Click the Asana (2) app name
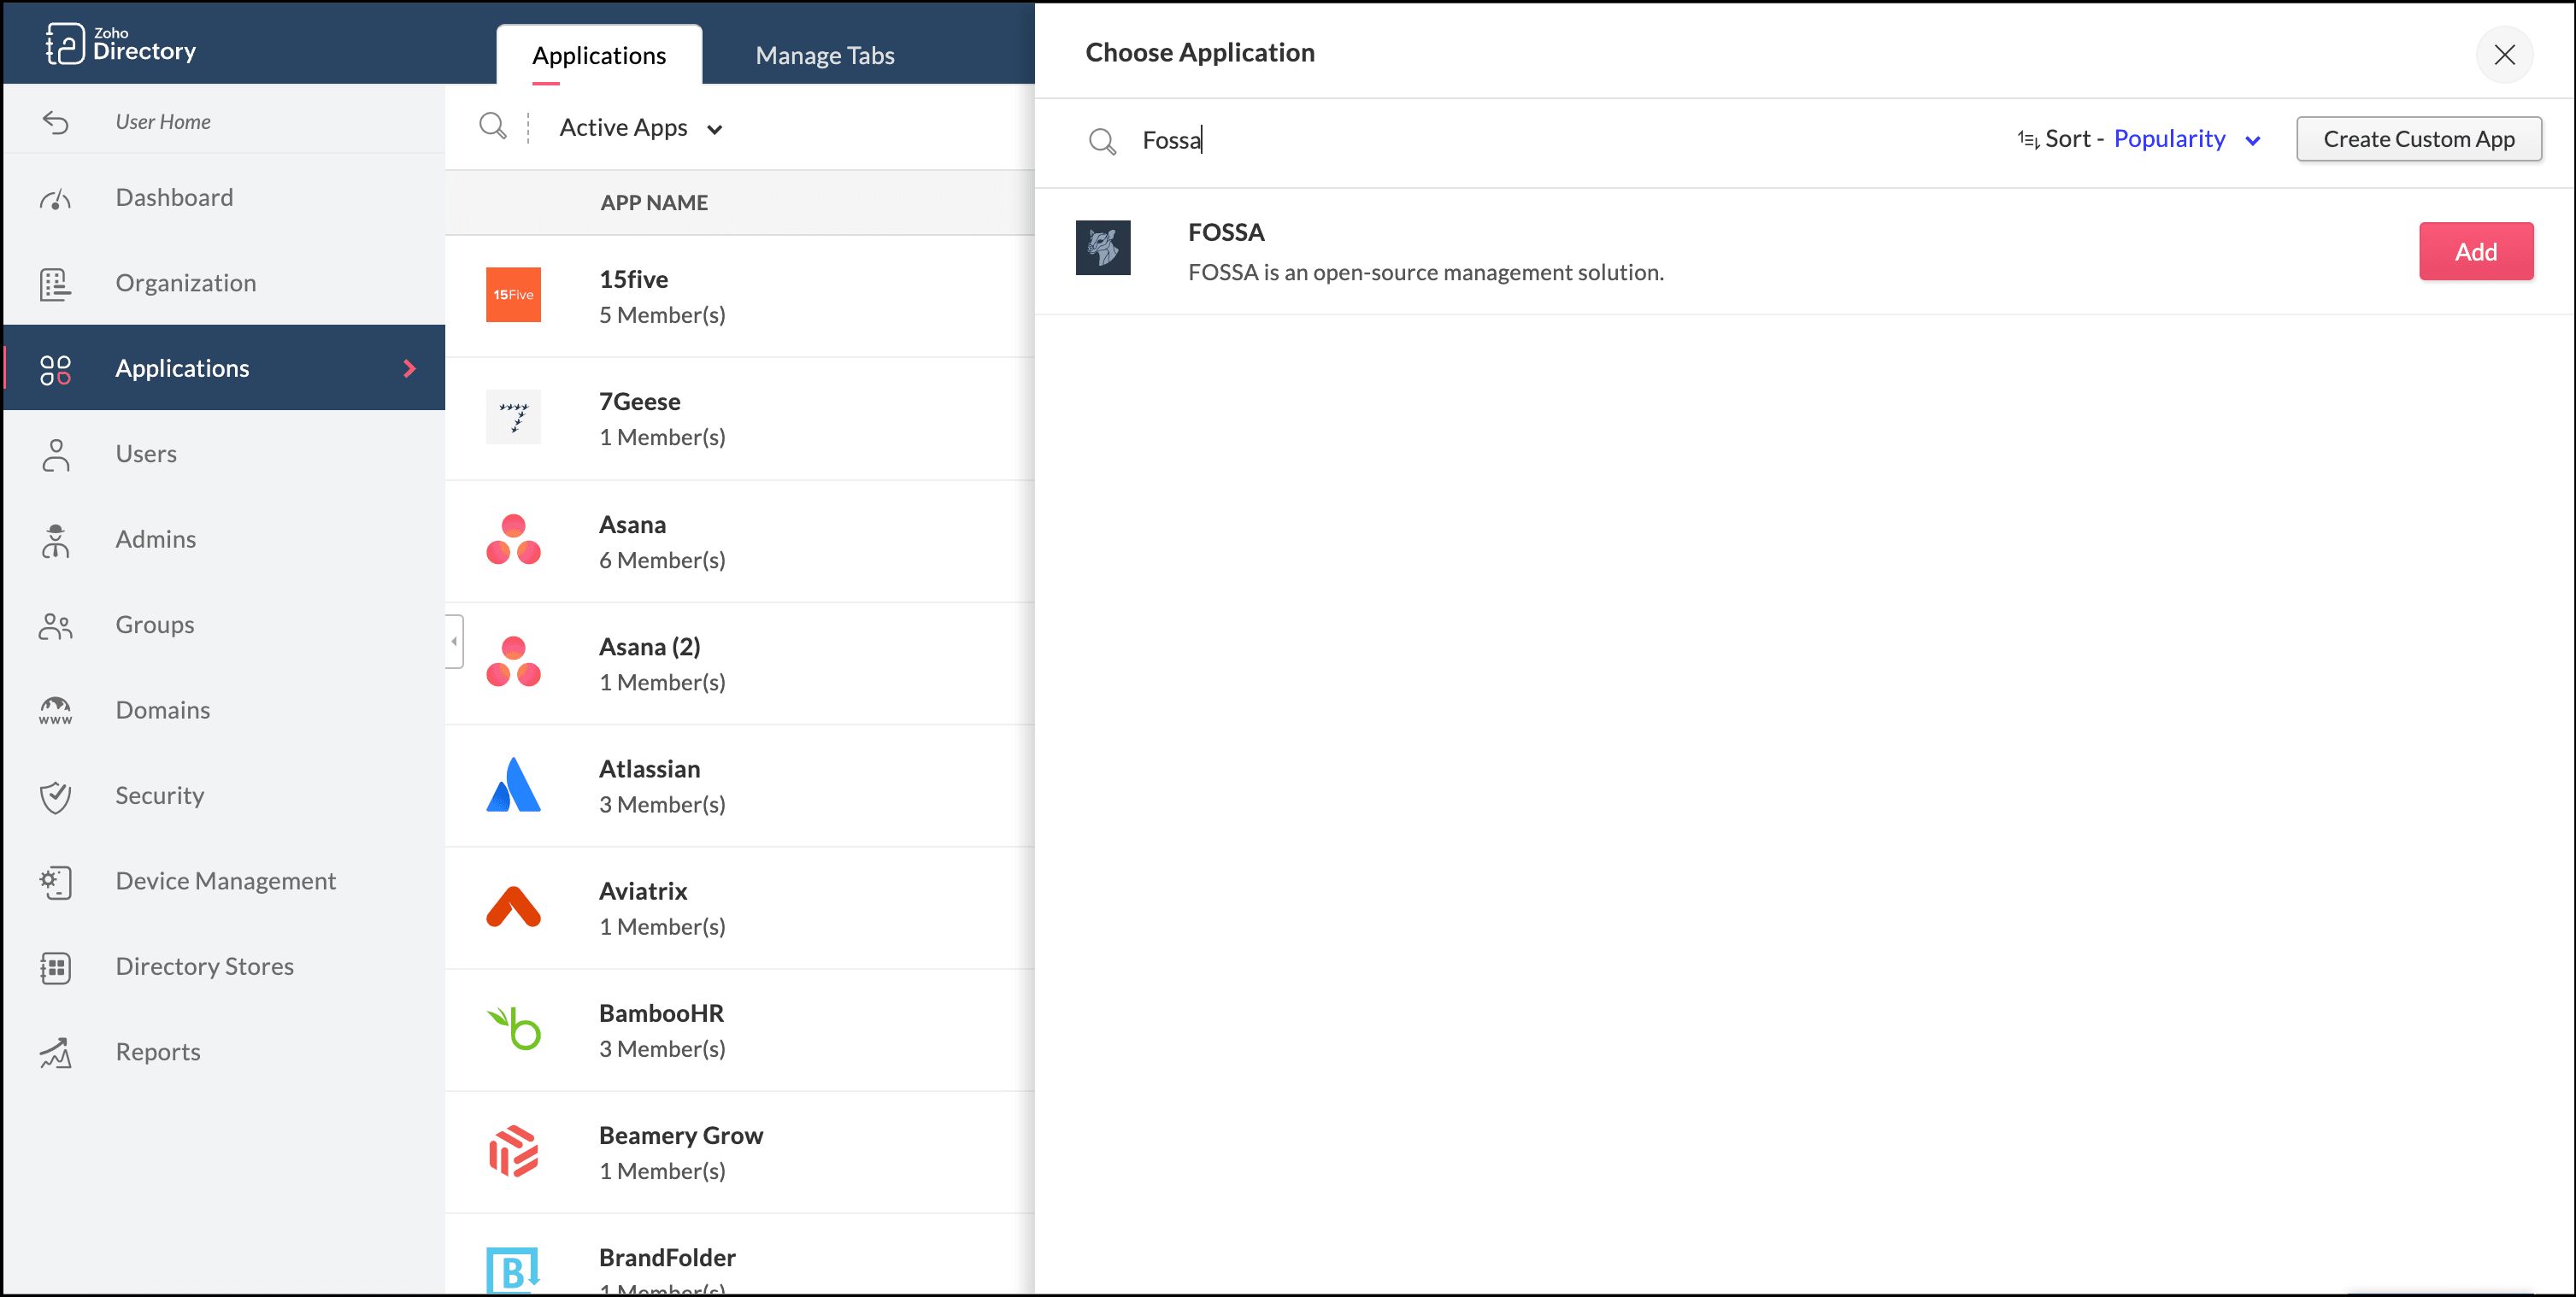The width and height of the screenshot is (2576, 1297). [650, 647]
